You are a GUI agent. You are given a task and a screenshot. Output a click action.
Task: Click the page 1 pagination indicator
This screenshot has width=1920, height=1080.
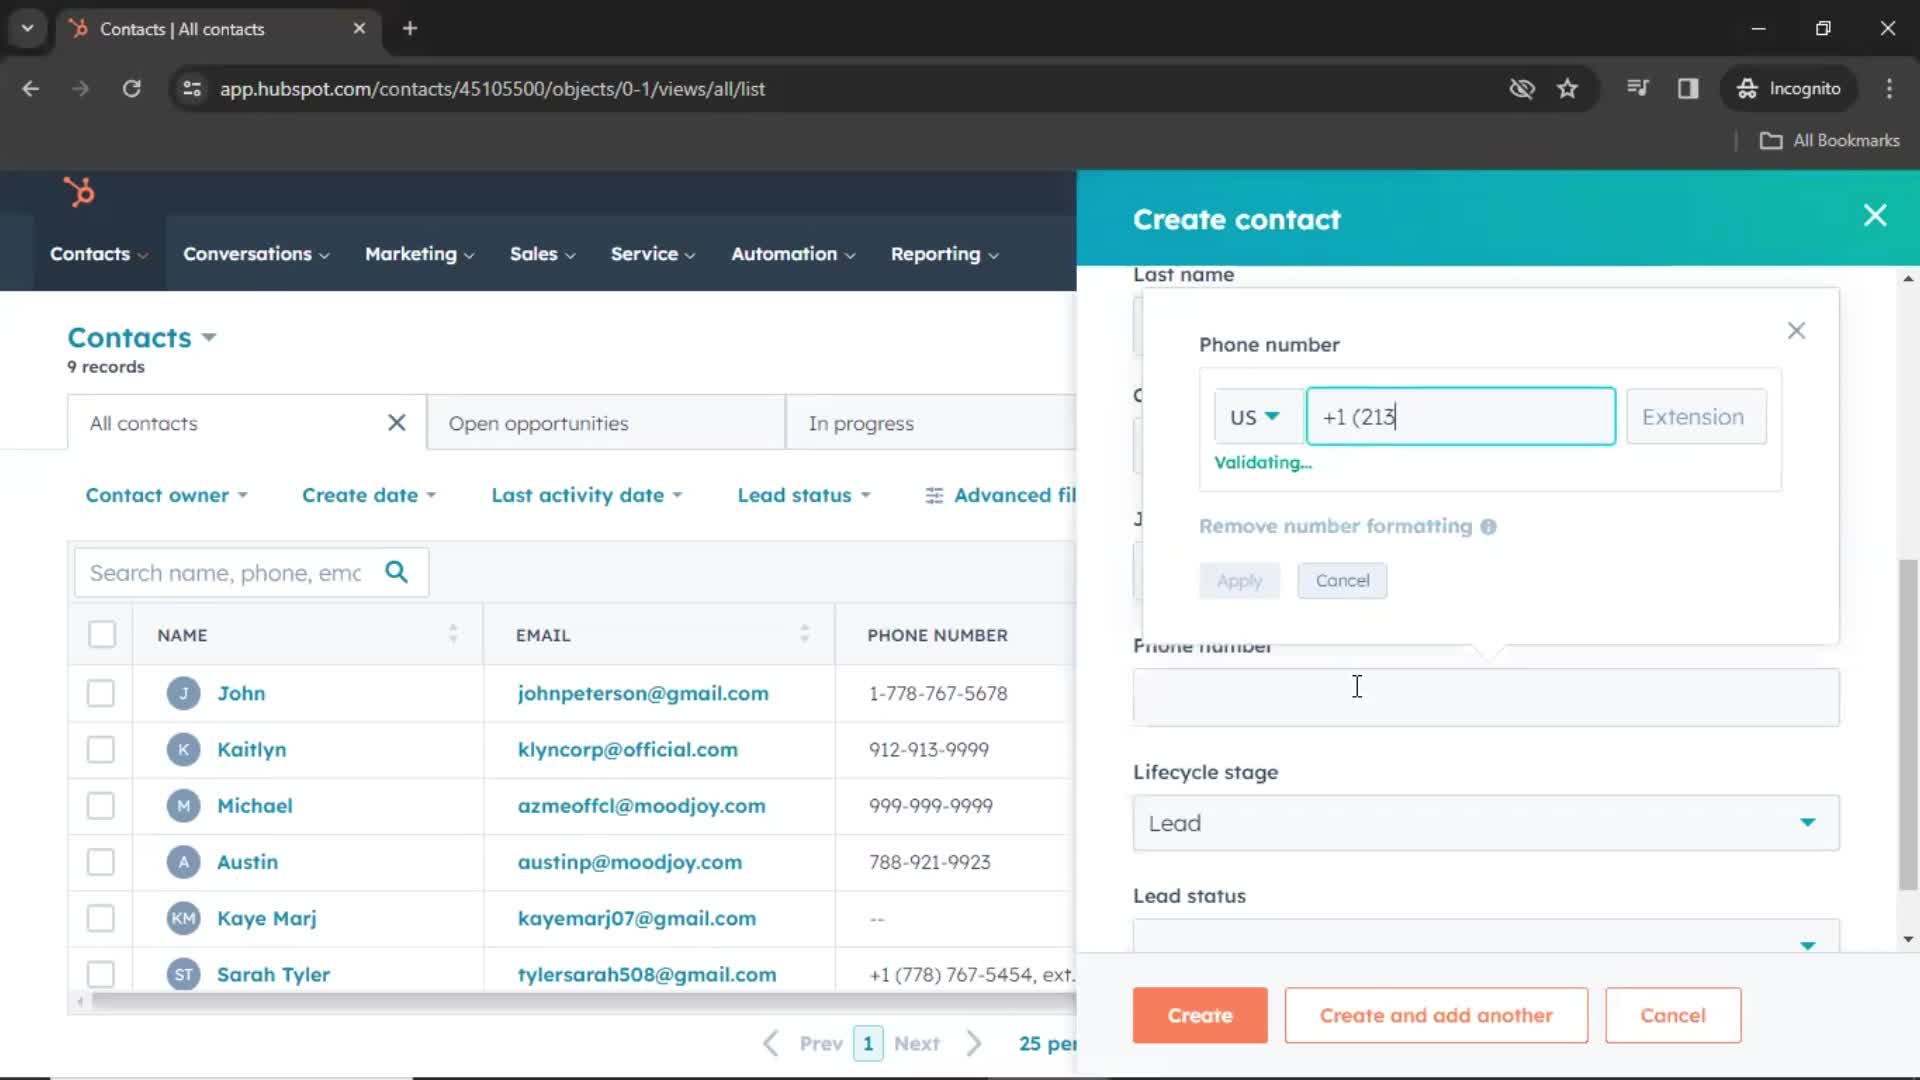tap(868, 1043)
